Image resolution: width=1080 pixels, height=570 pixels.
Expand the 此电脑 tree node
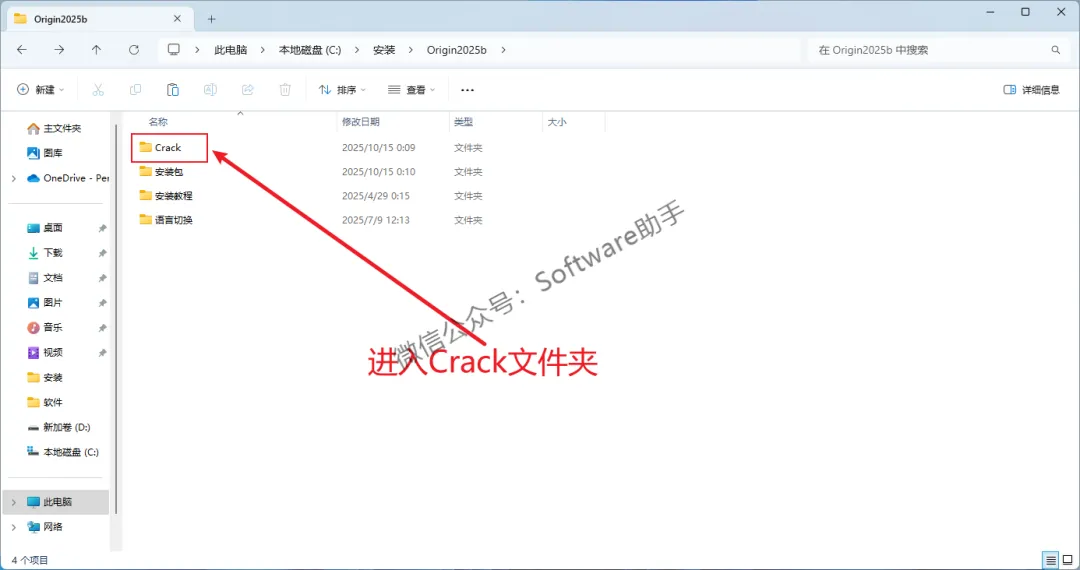click(14, 502)
